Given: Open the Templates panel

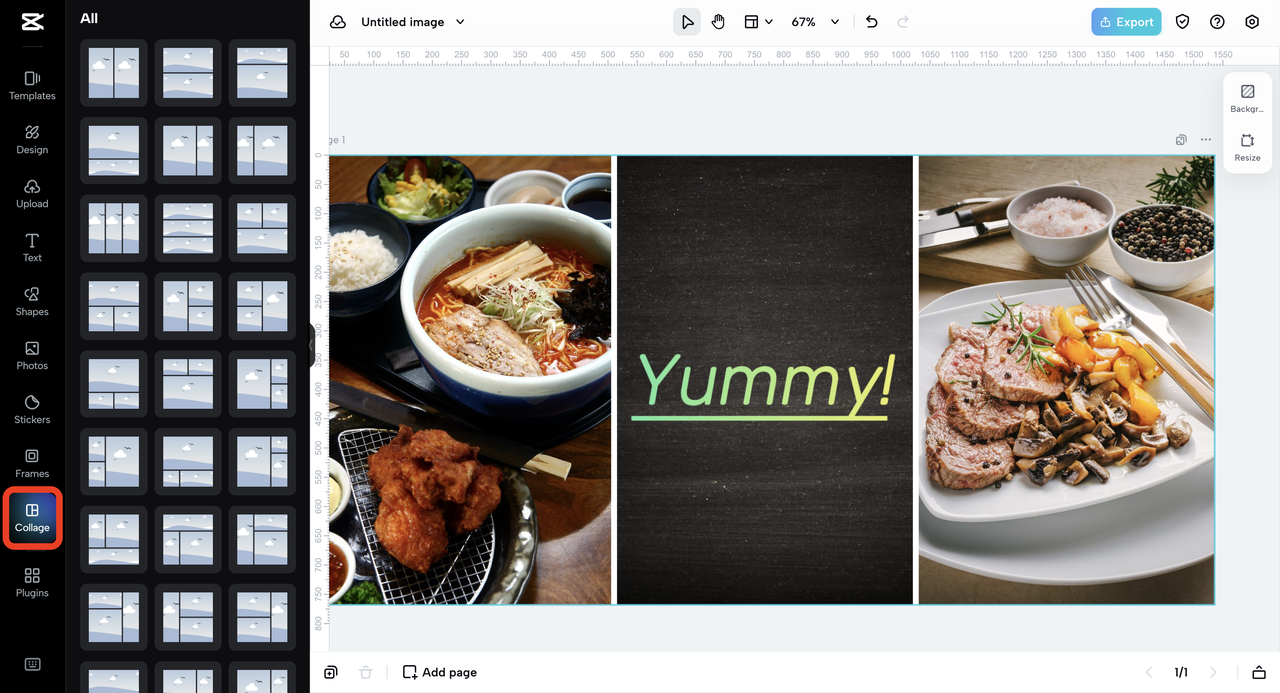Looking at the screenshot, I should coord(32,85).
